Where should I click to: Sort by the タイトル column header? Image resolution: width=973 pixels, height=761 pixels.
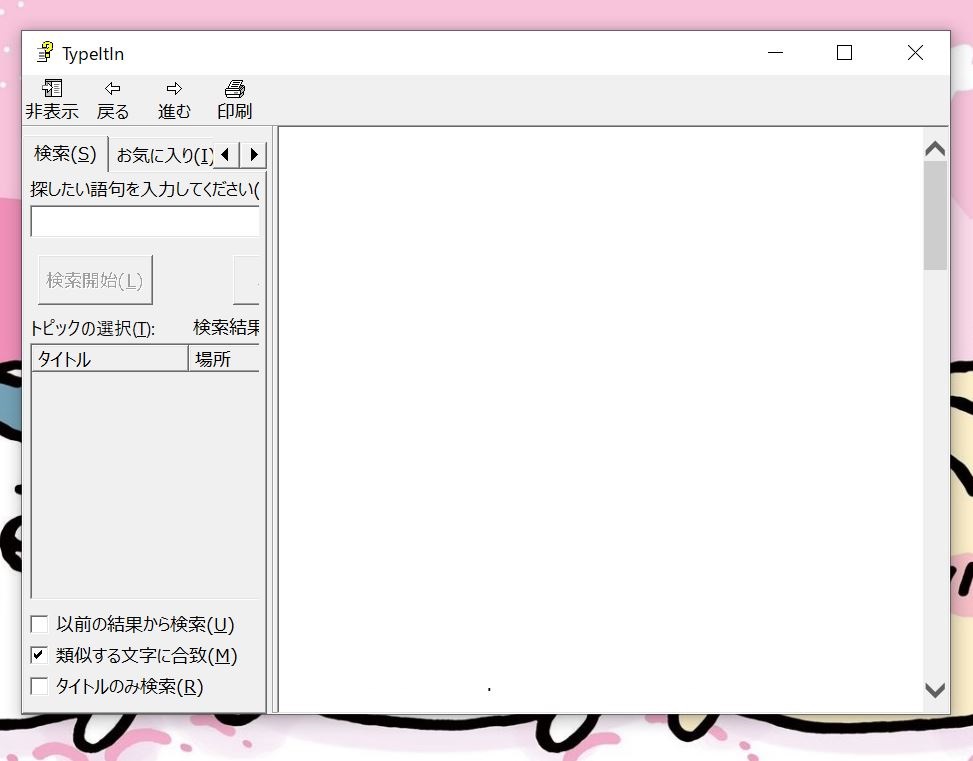[110, 359]
